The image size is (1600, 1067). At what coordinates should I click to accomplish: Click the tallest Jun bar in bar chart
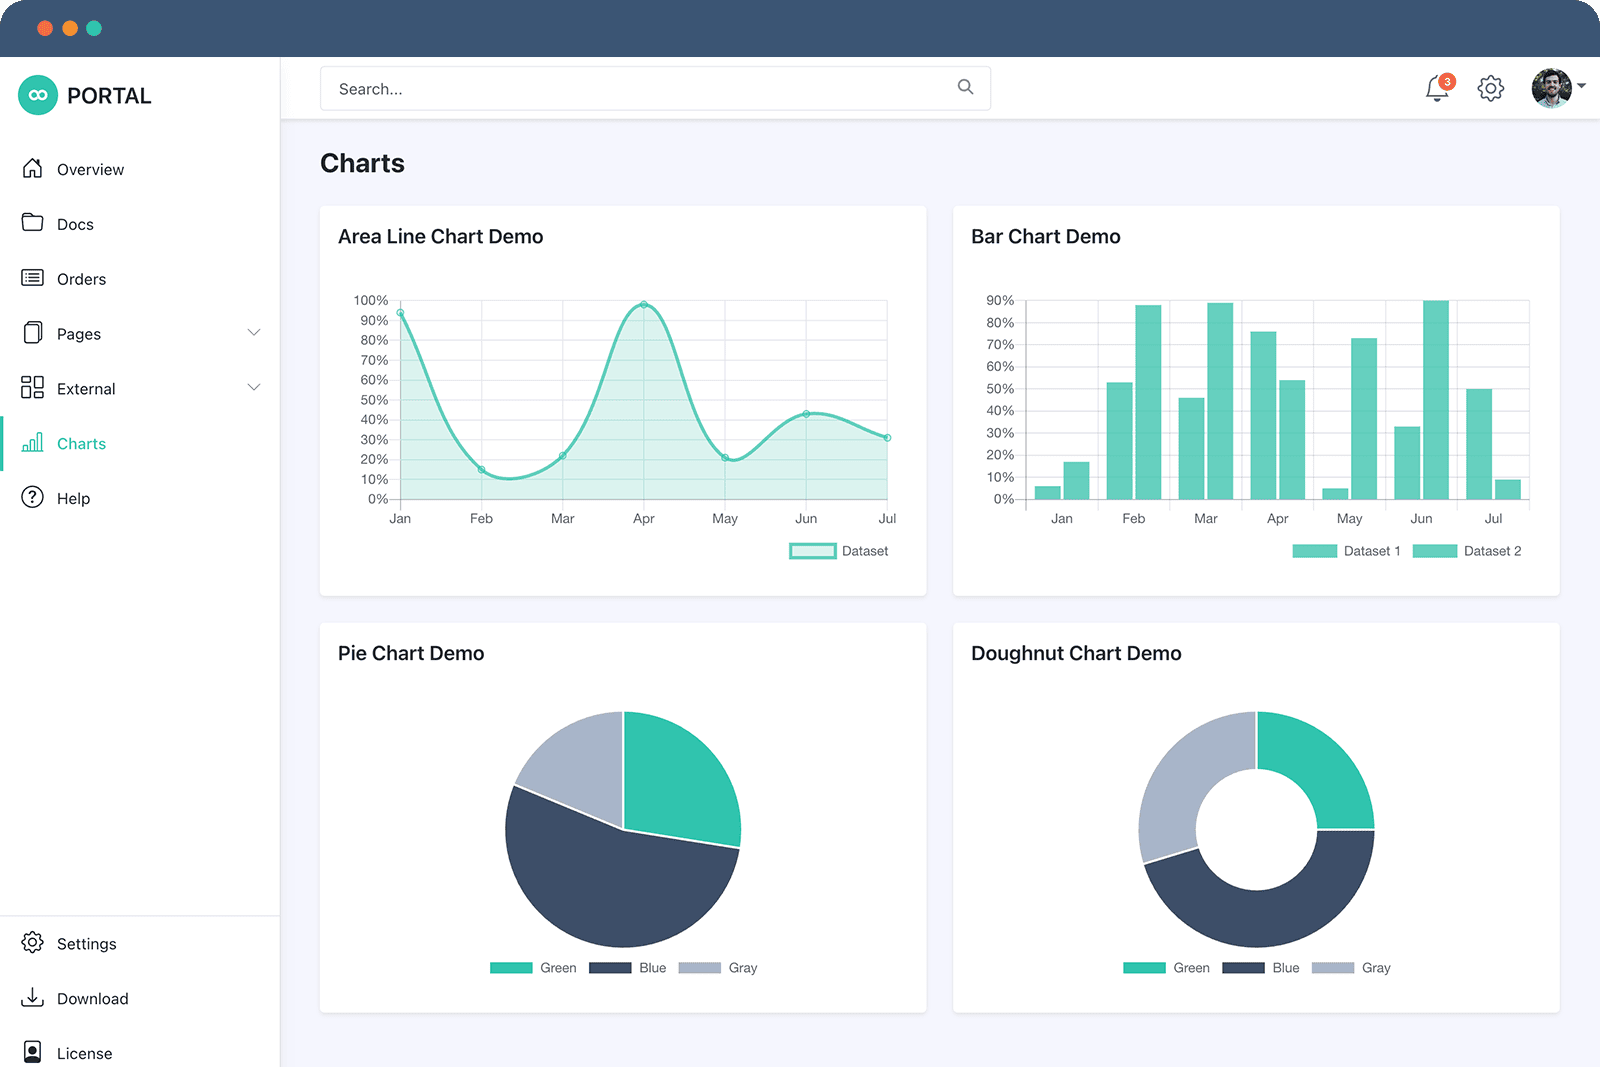pos(1436,400)
